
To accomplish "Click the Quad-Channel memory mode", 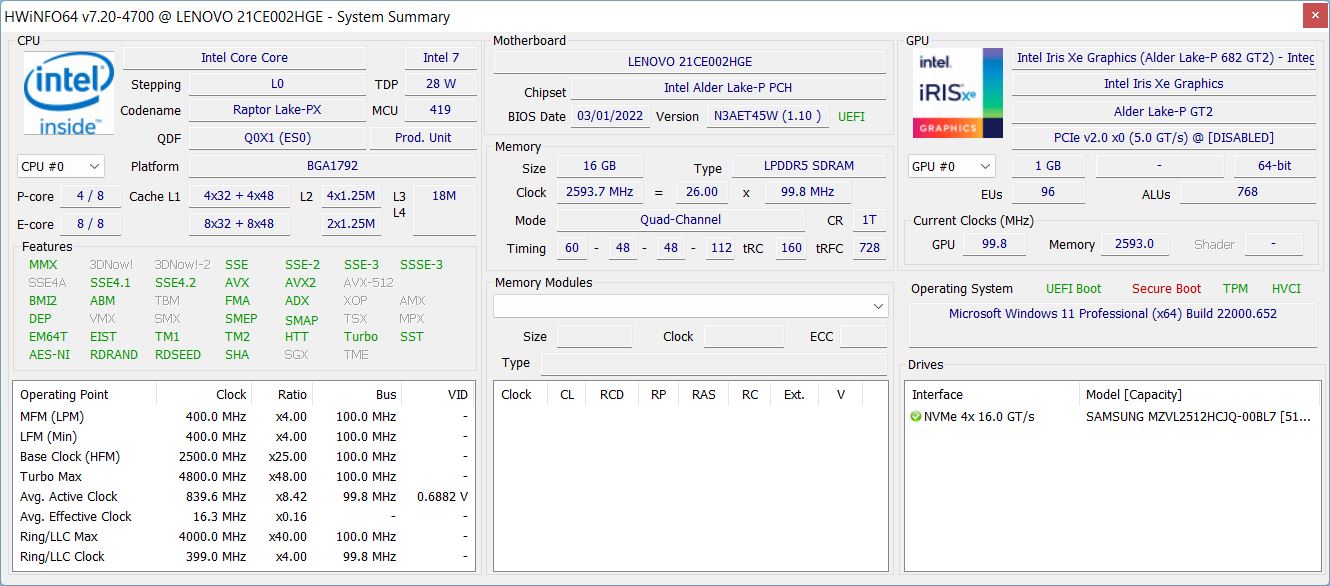I will coord(680,220).
